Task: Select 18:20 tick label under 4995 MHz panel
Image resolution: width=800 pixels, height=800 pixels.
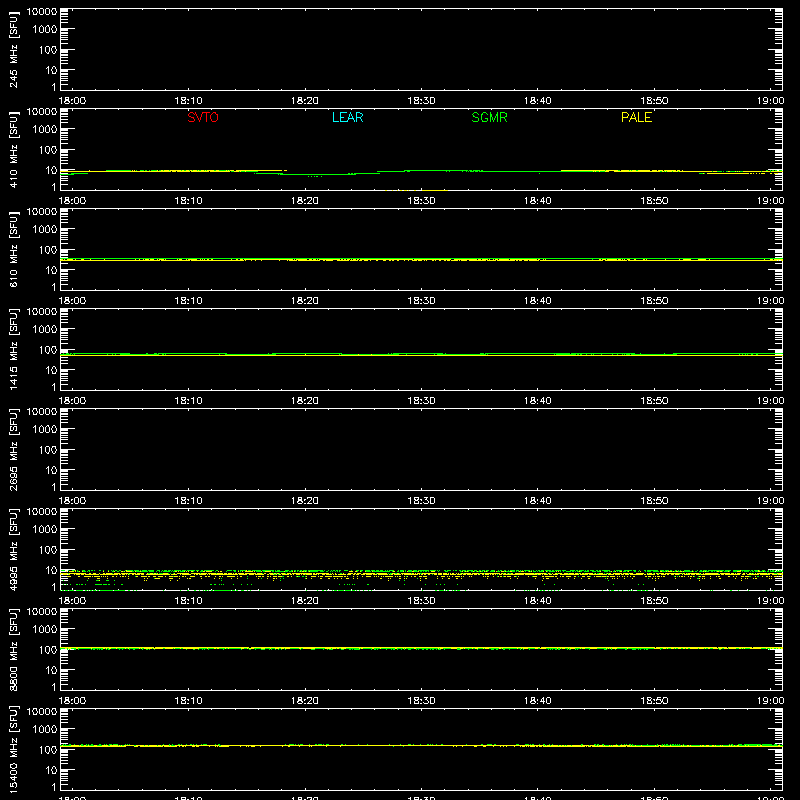Action: [x=305, y=601]
